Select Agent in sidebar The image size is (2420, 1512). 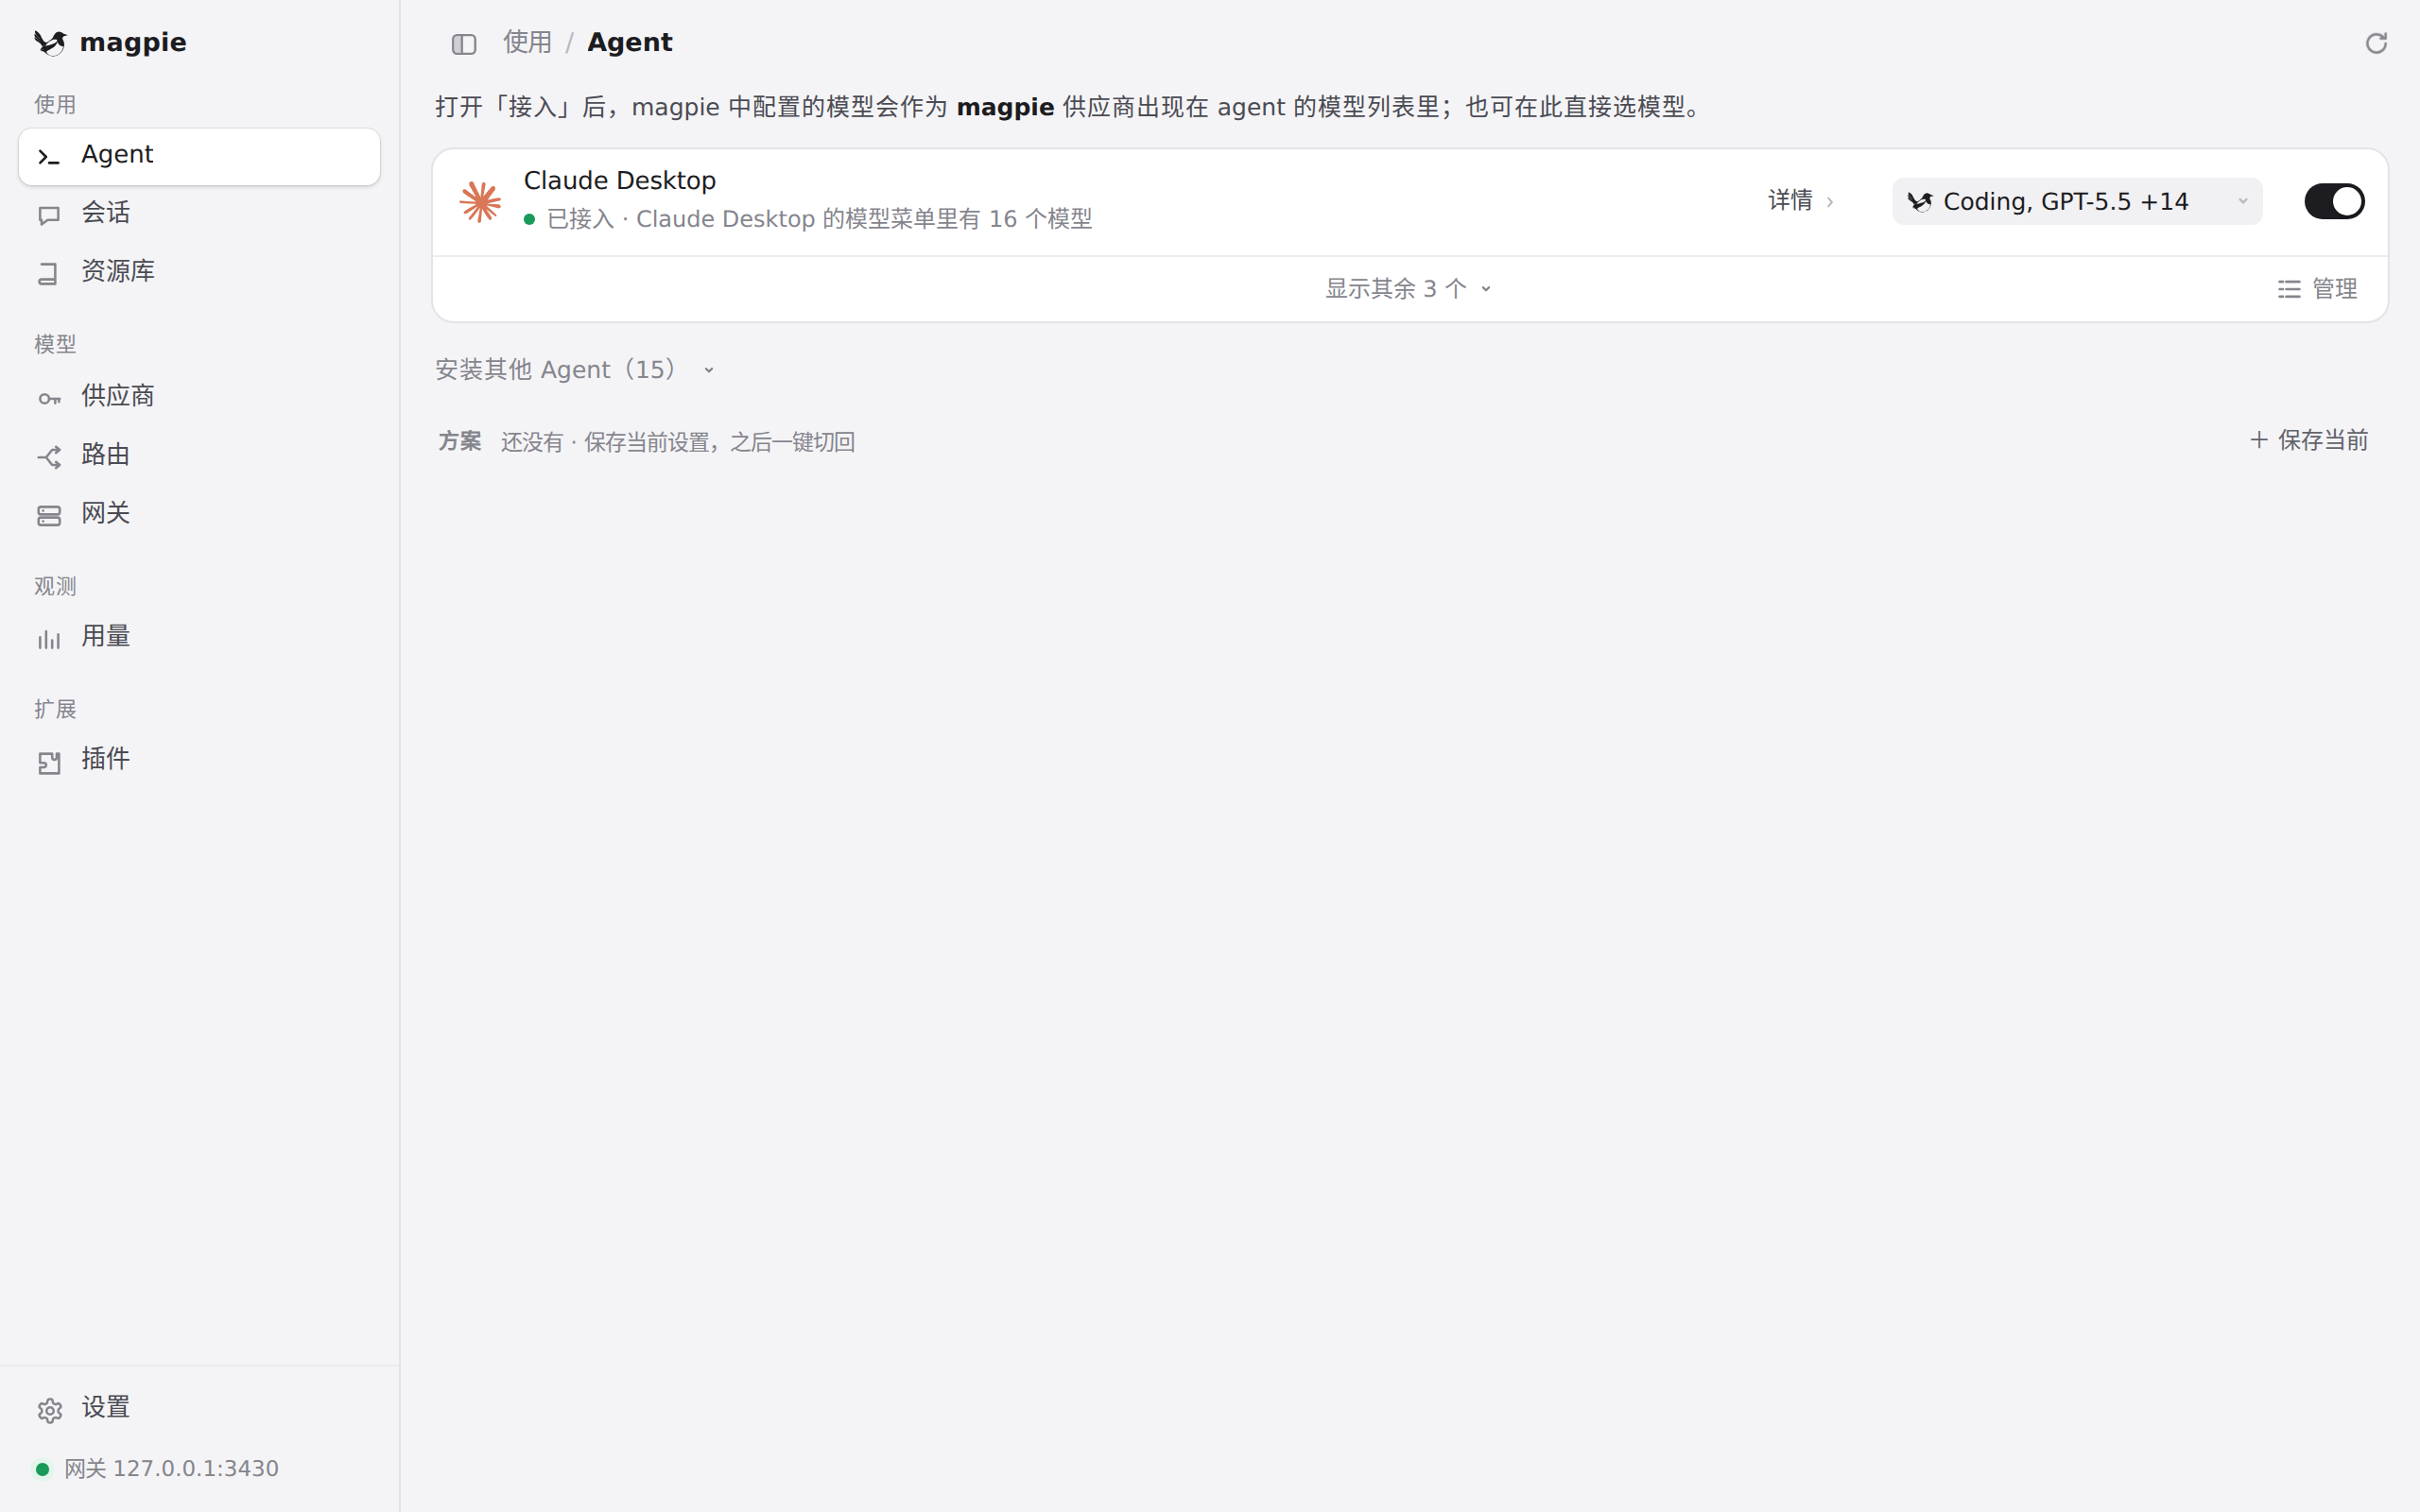pos(199,156)
